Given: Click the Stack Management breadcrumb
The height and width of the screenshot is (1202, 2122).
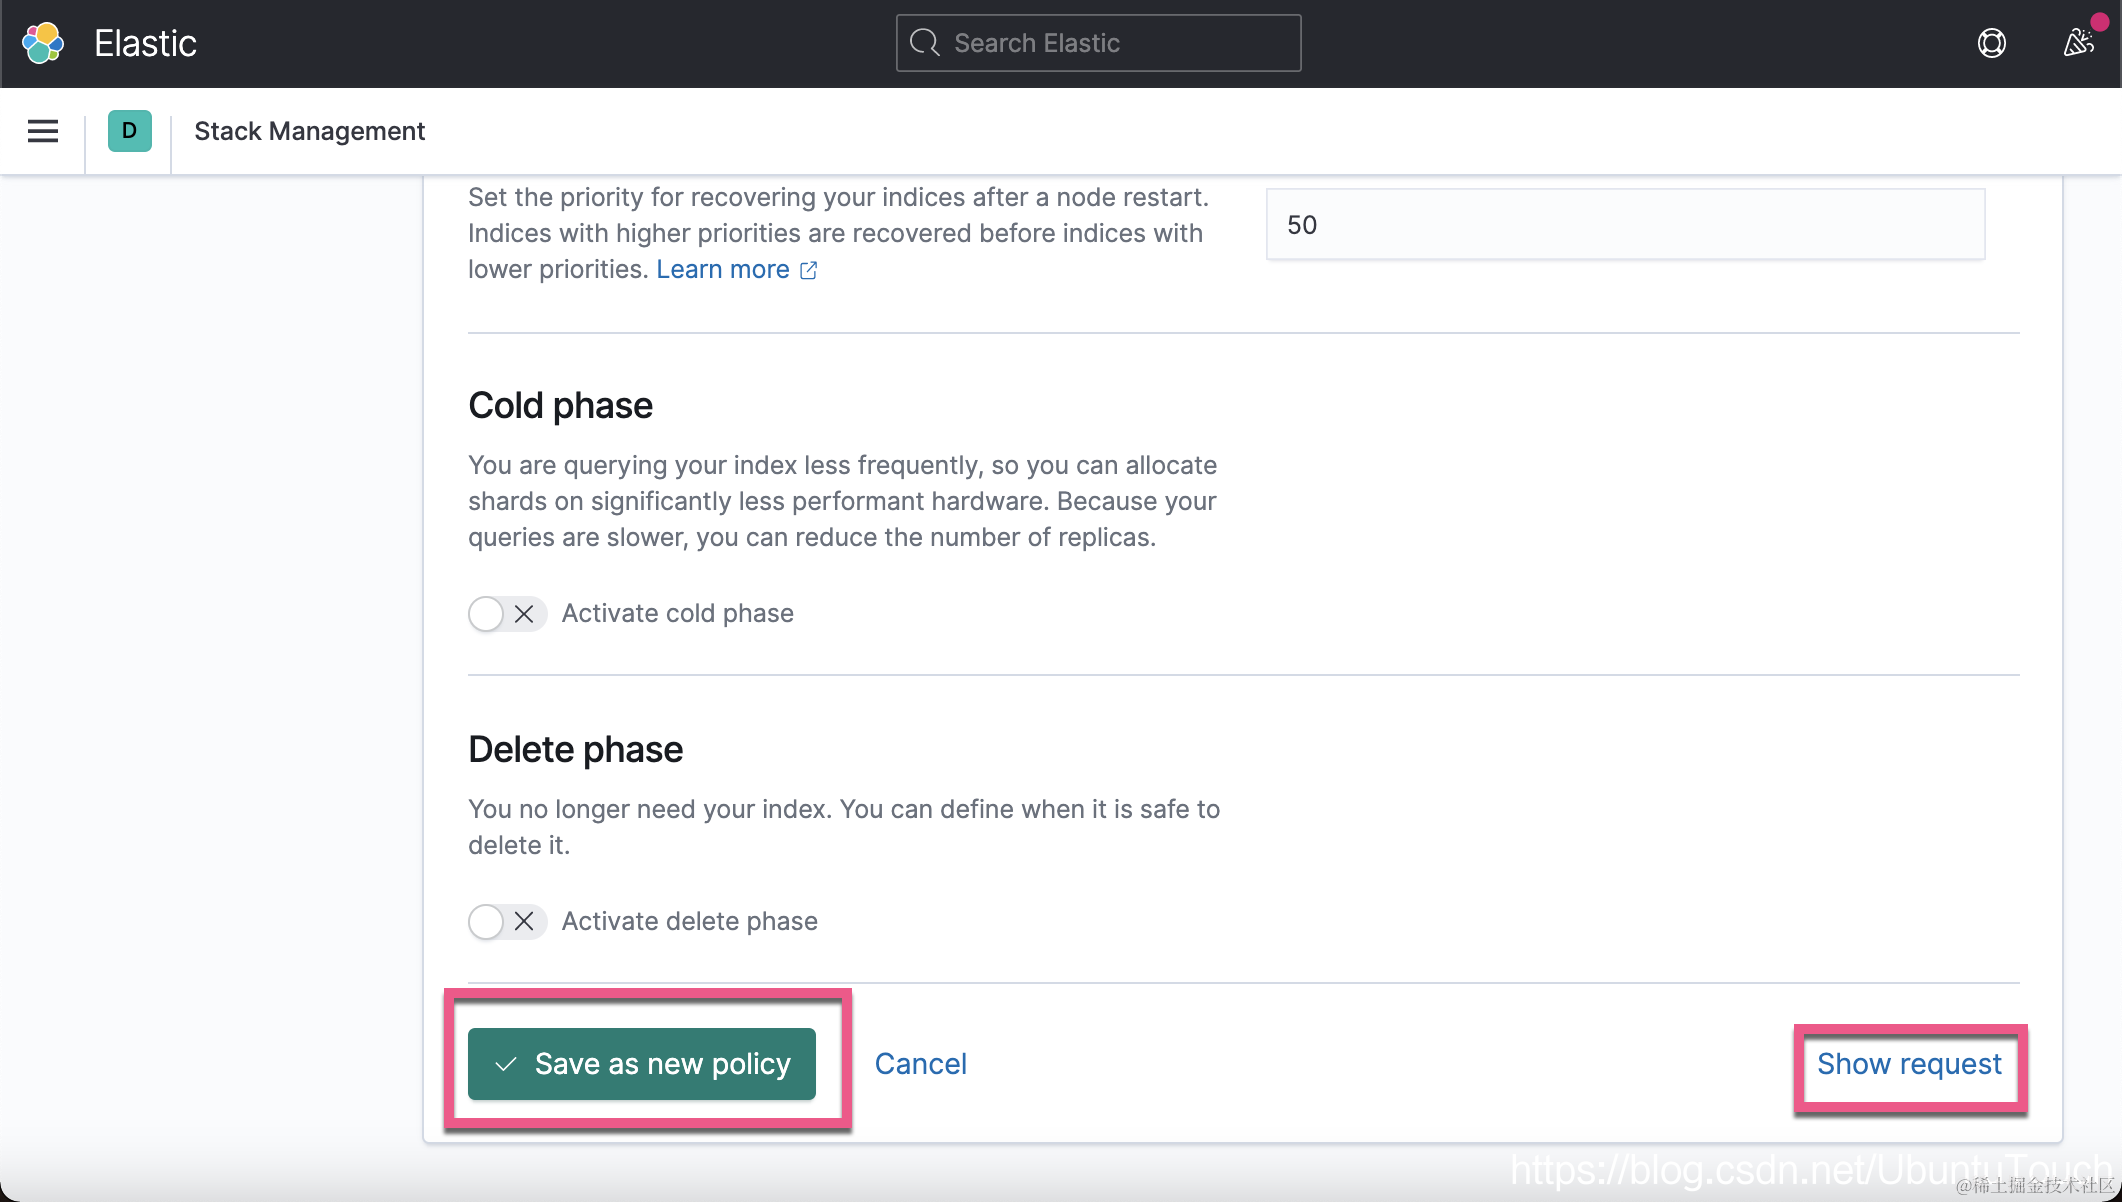Looking at the screenshot, I should pyautogui.click(x=309, y=131).
